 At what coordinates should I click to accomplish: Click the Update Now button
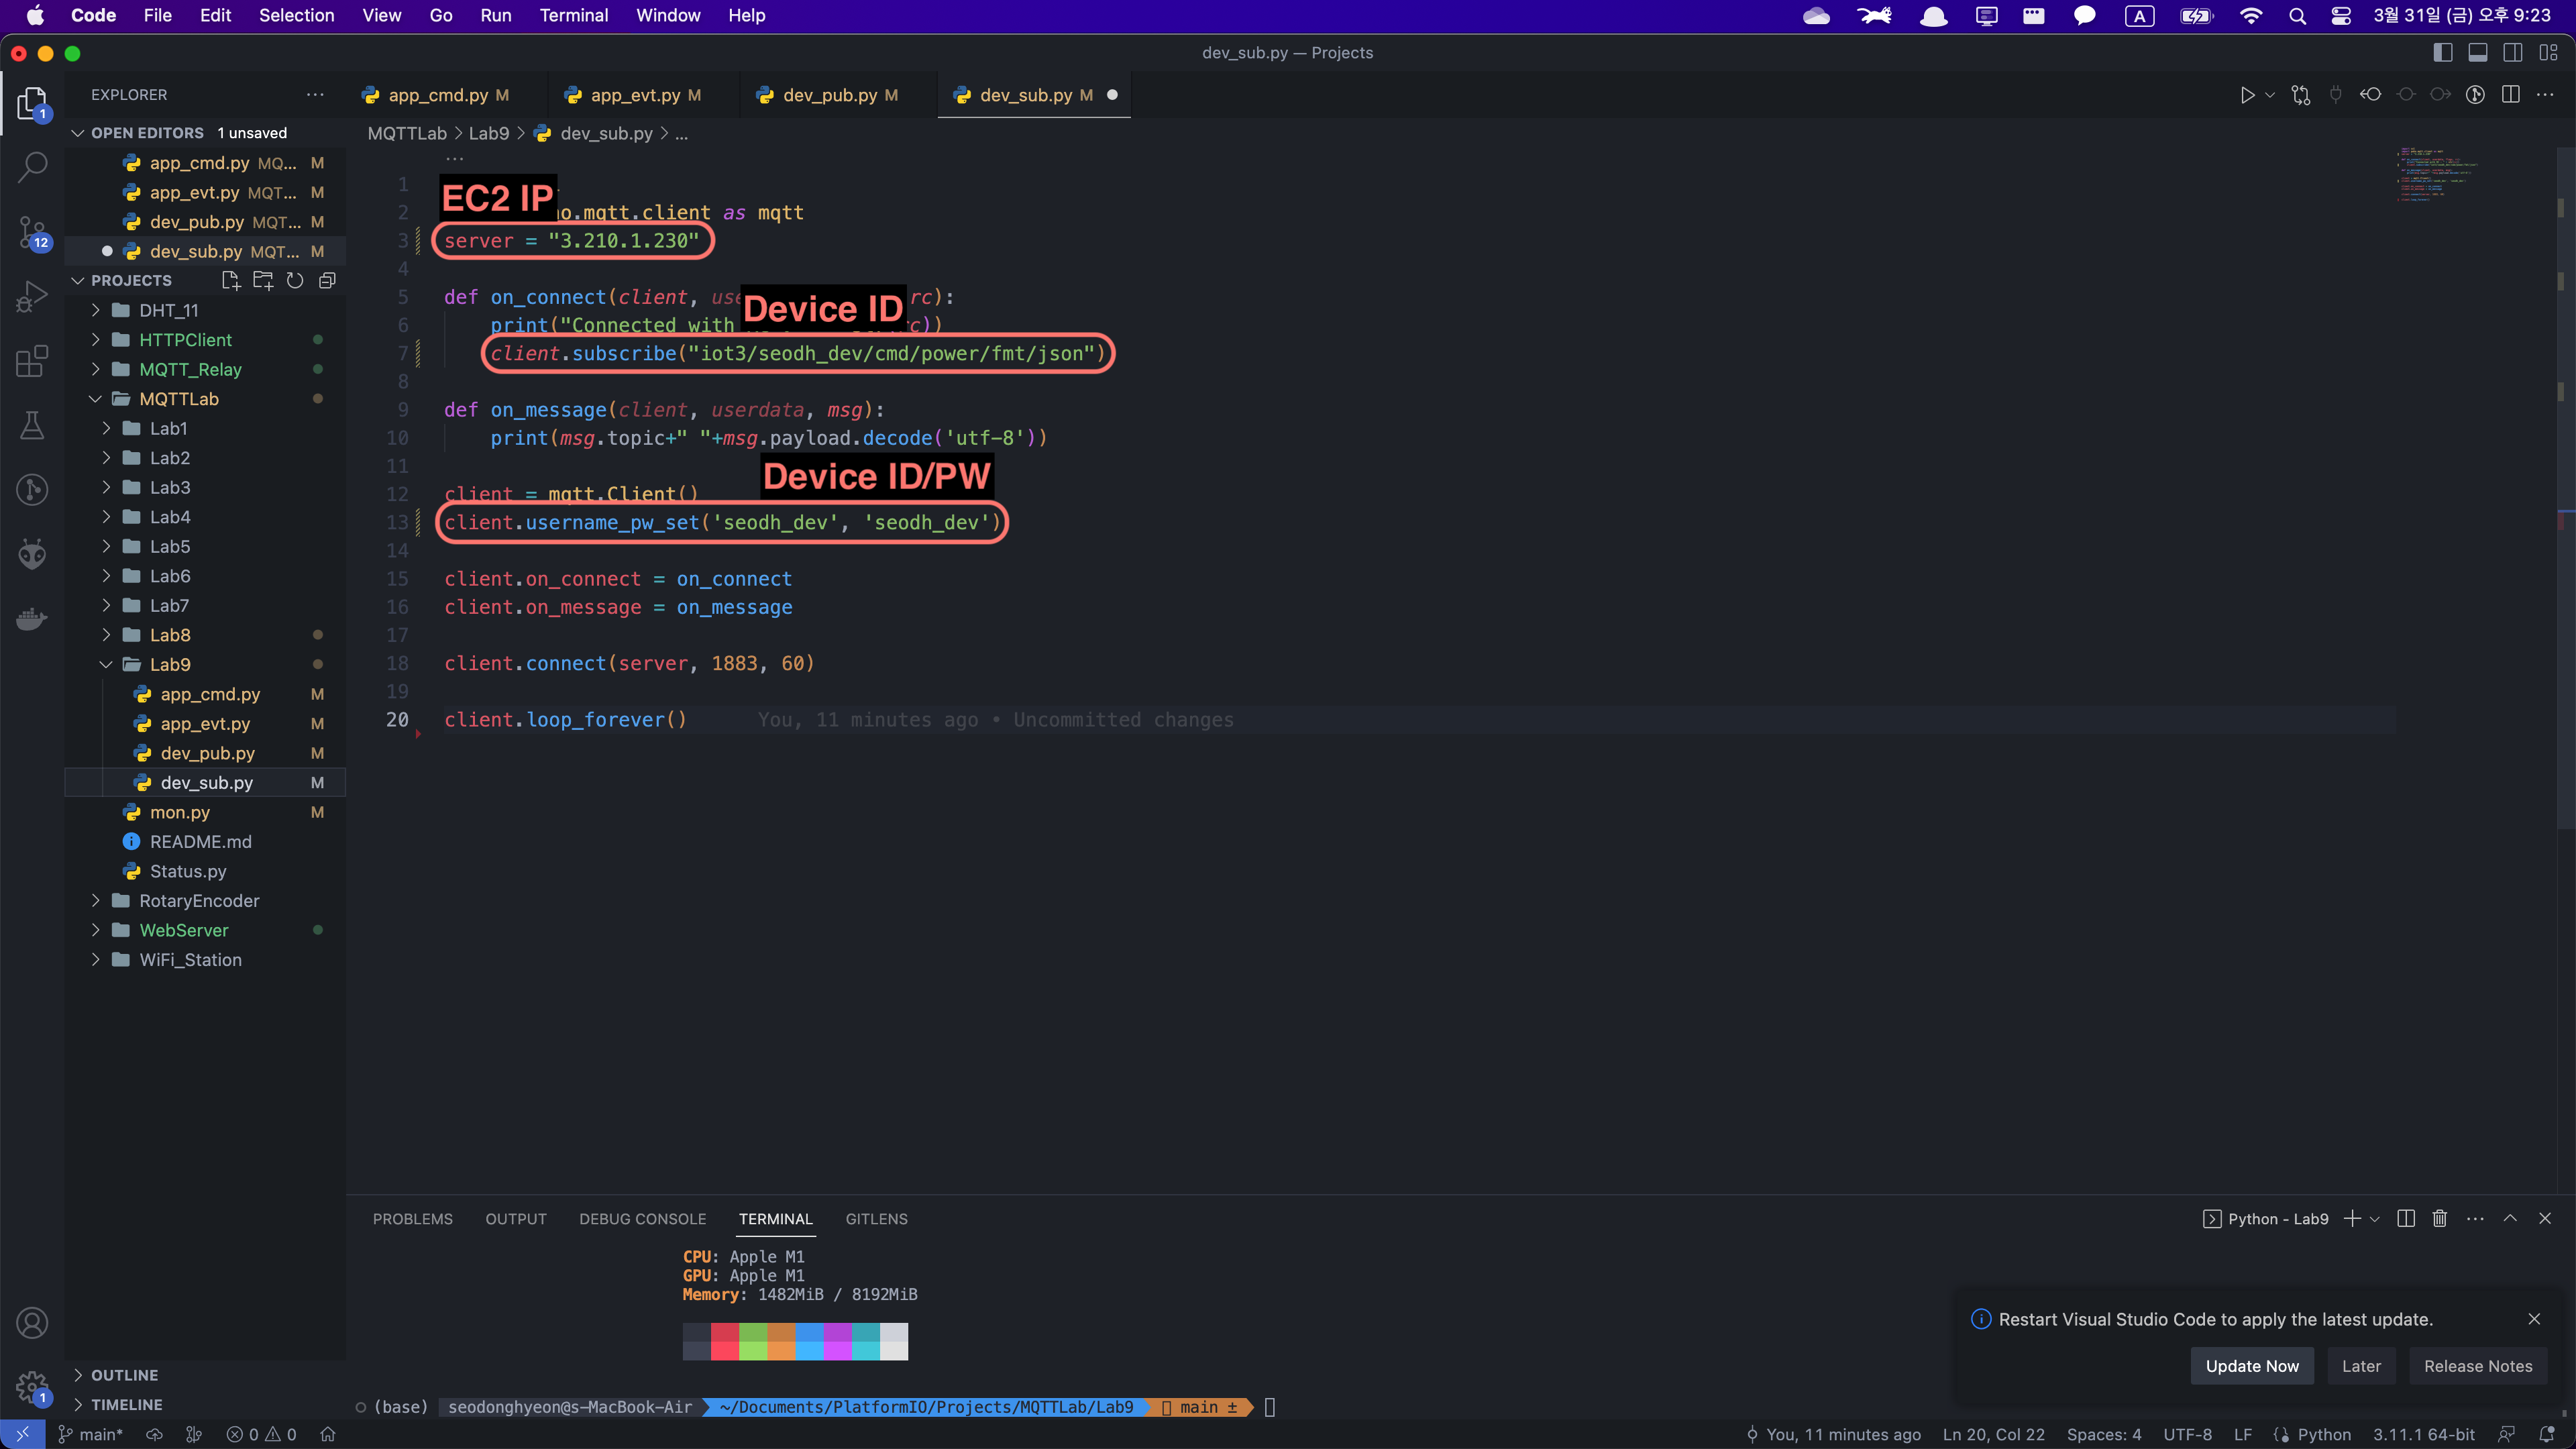click(x=2252, y=1366)
